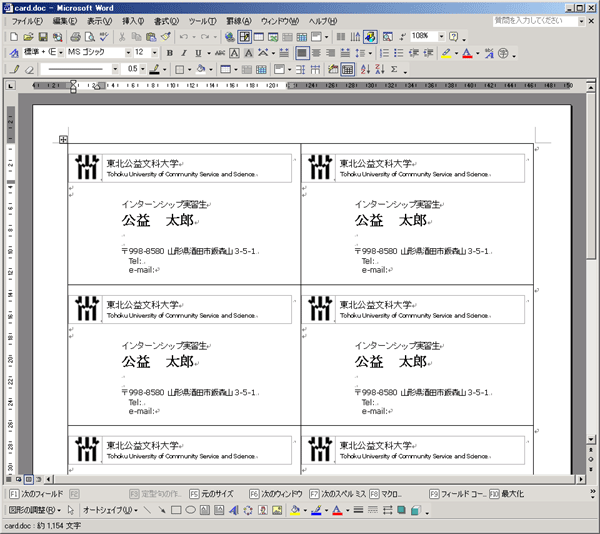
Task: Open the line style dropdown
Action: click(115, 69)
